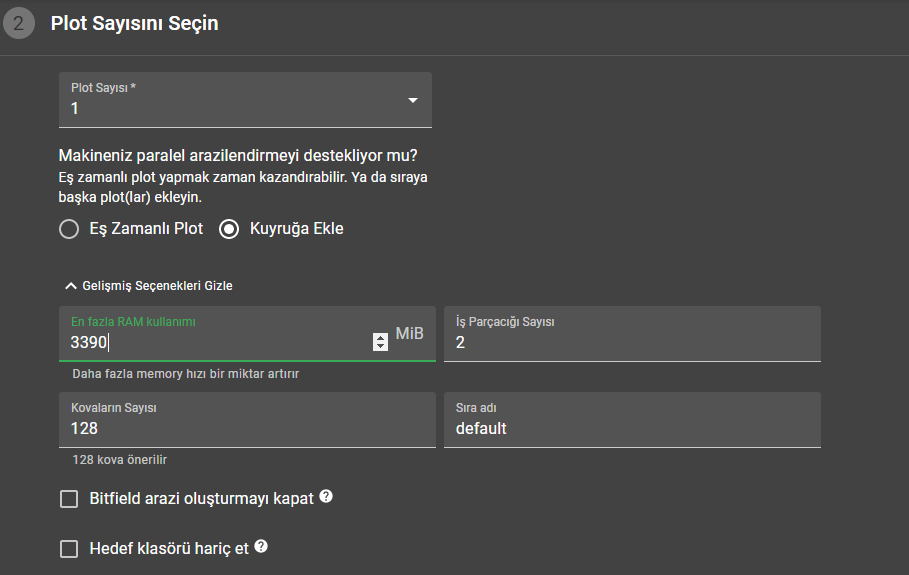Click the İş Parçacığı Sayısı input
The width and height of the screenshot is (909, 575).
click(632, 342)
